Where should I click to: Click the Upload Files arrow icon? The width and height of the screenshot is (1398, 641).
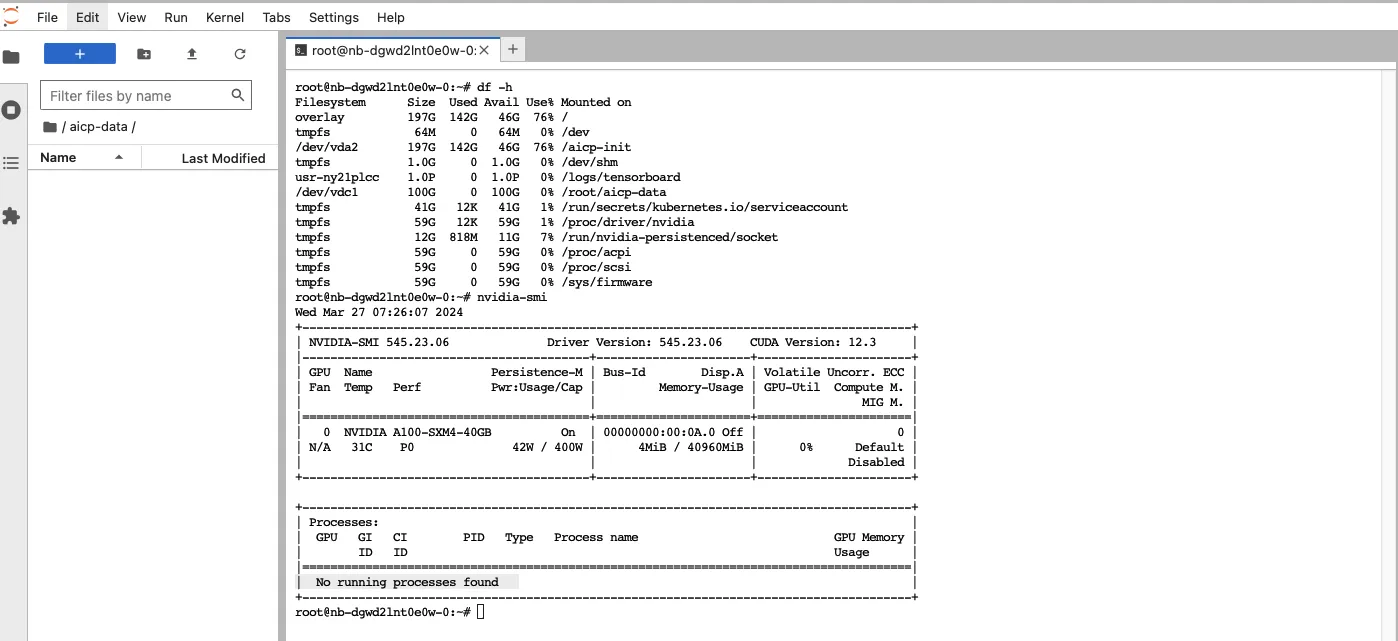coord(192,54)
